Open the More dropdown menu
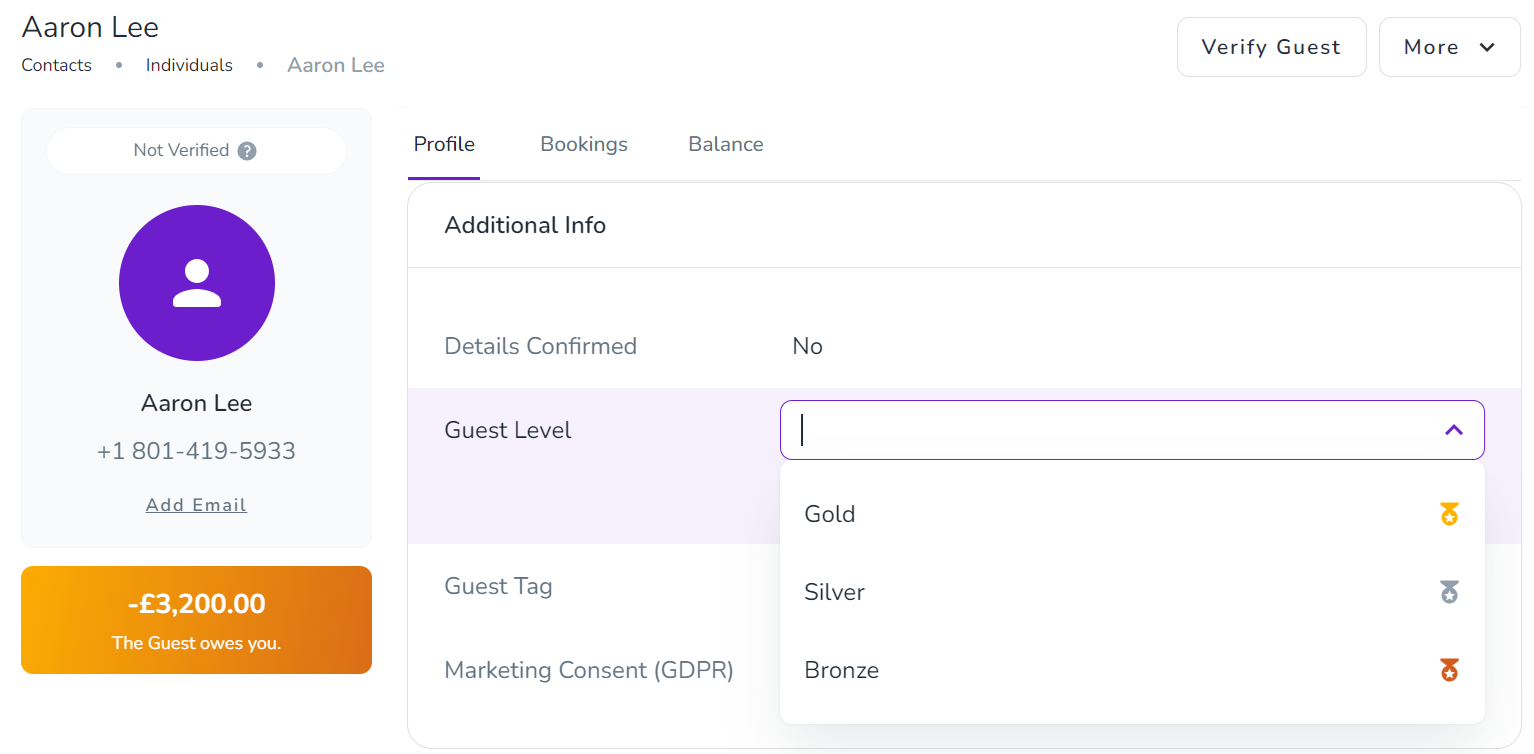This screenshot has height=754, width=1534. (1448, 47)
